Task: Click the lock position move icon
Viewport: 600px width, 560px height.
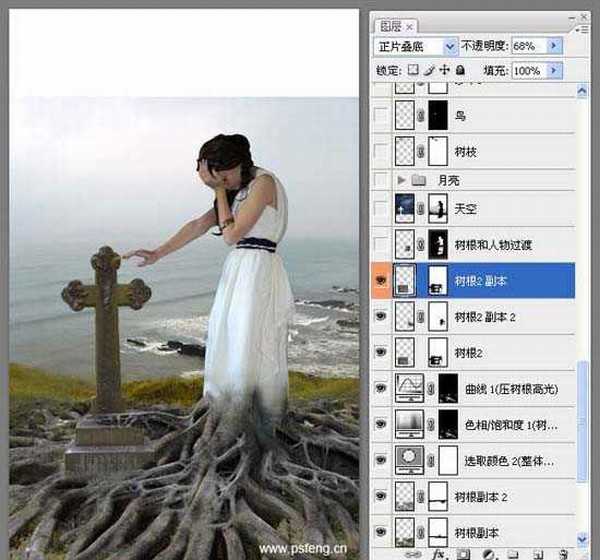Action: [x=443, y=71]
